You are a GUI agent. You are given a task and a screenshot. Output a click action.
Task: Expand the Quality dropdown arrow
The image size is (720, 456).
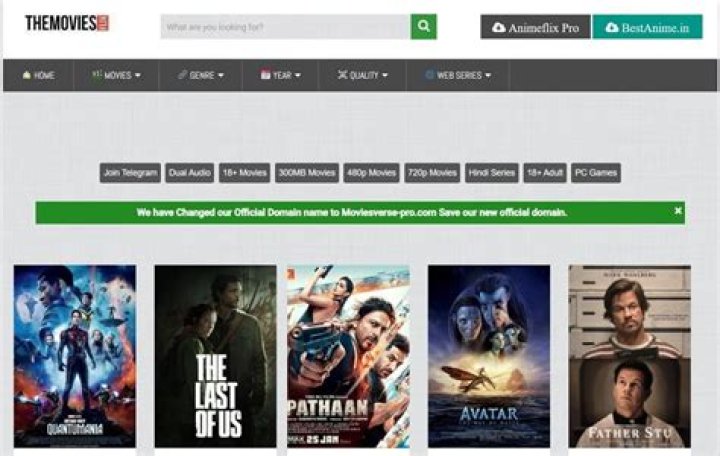pyautogui.click(x=385, y=75)
